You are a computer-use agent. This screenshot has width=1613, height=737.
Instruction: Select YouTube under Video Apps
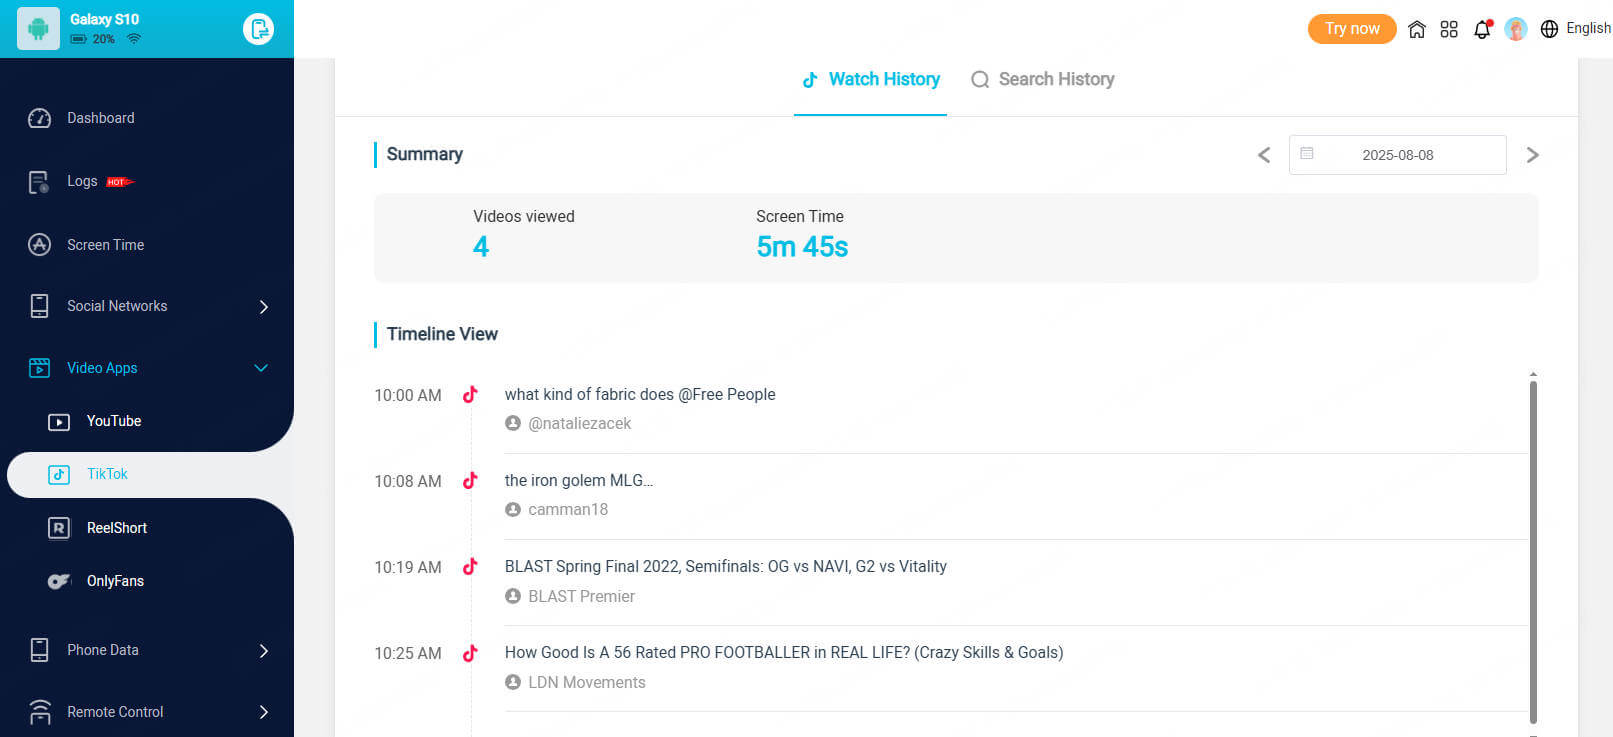114,421
